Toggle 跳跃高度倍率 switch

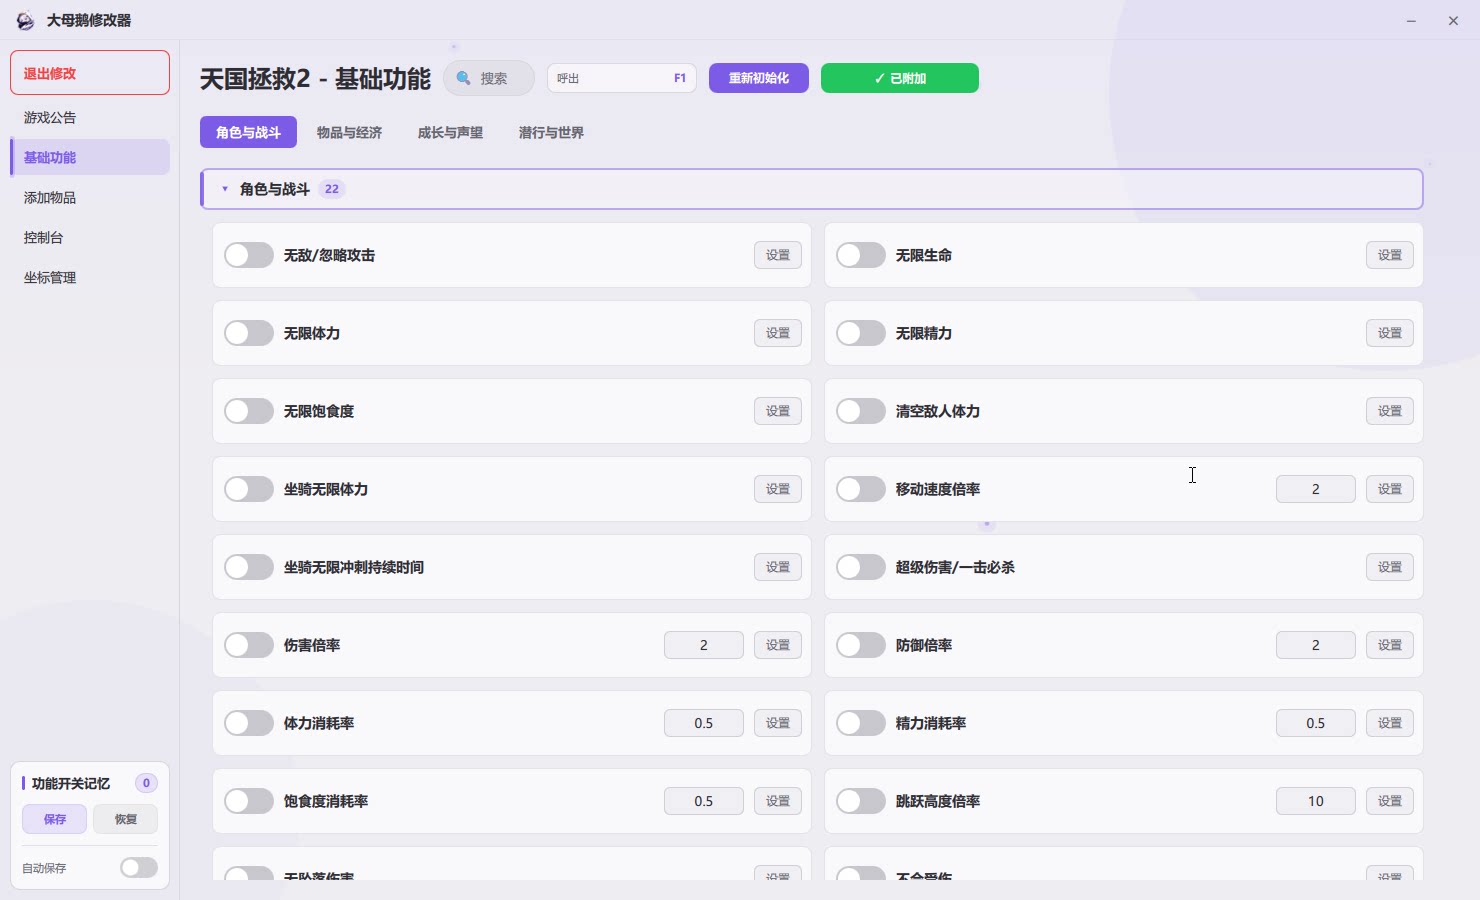(x=861, y=801)
